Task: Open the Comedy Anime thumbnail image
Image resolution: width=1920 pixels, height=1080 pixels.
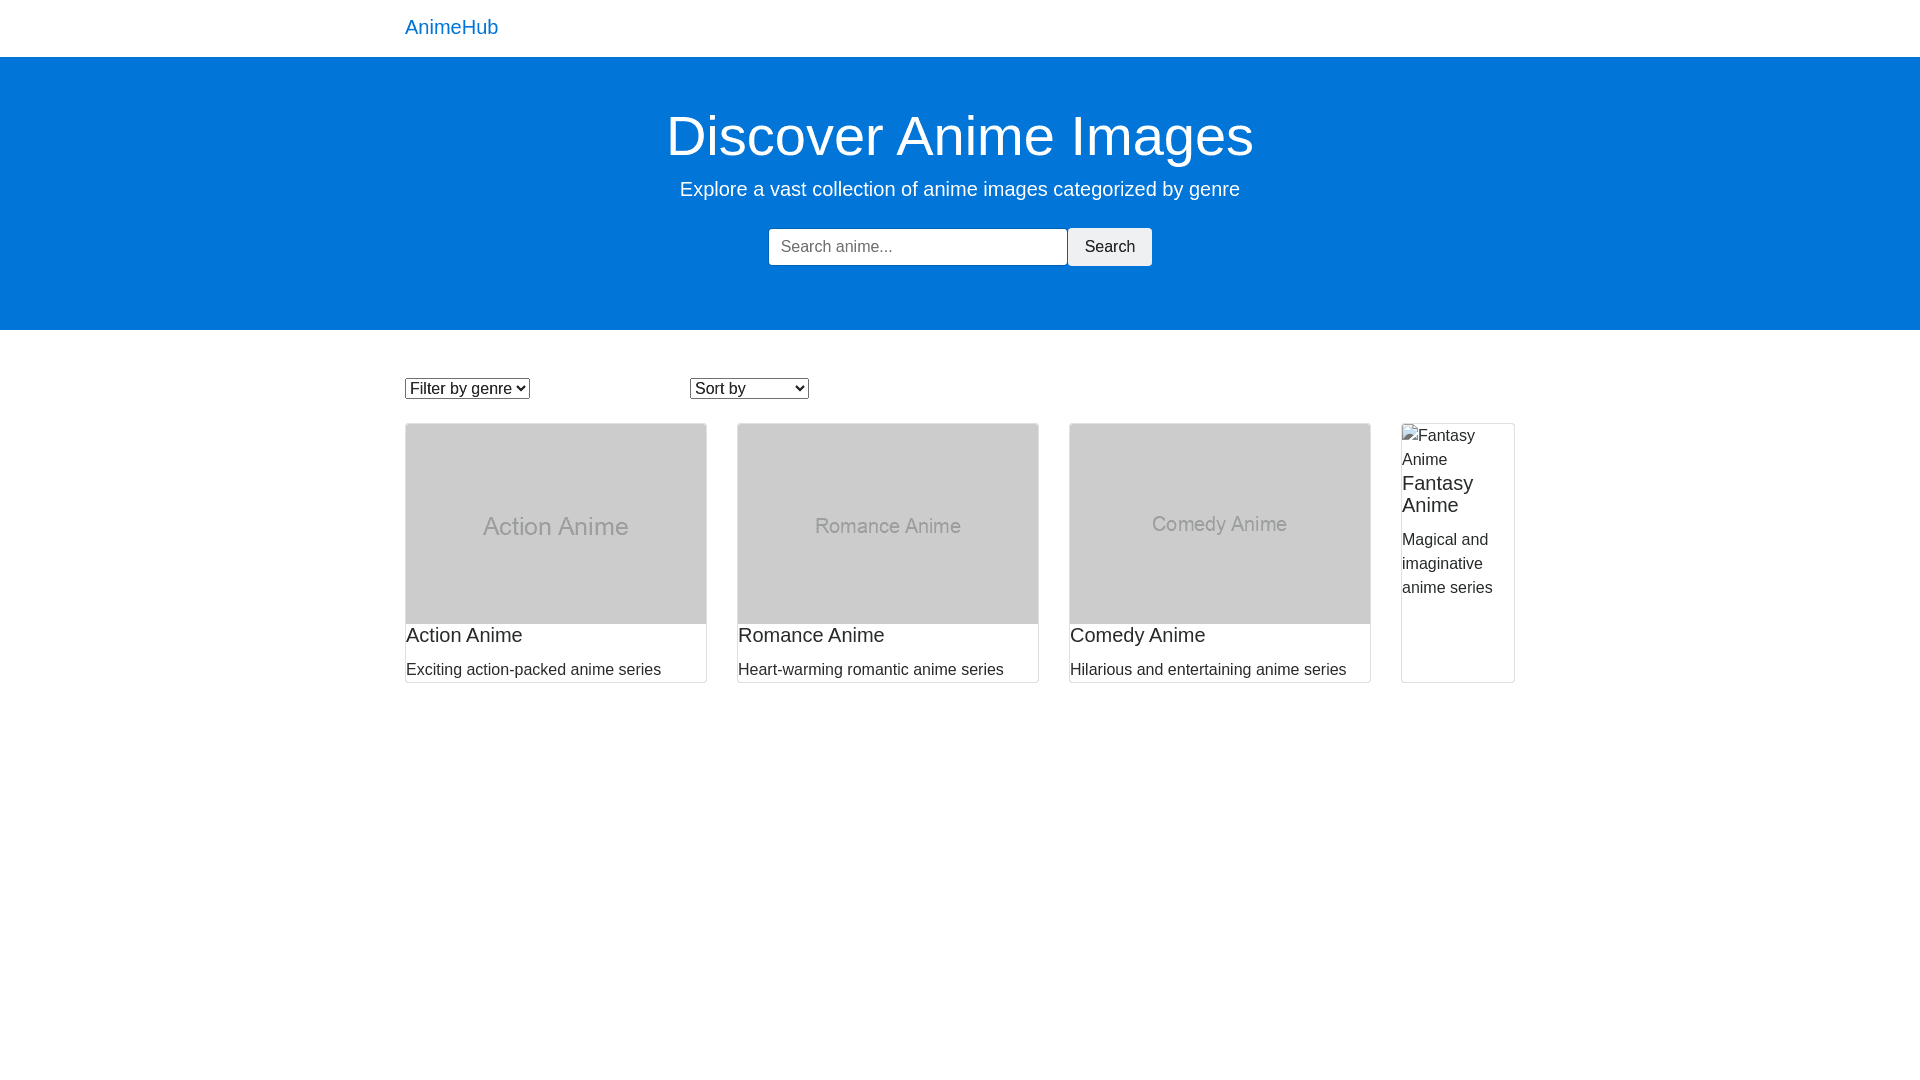Action: coord(1220,524)
